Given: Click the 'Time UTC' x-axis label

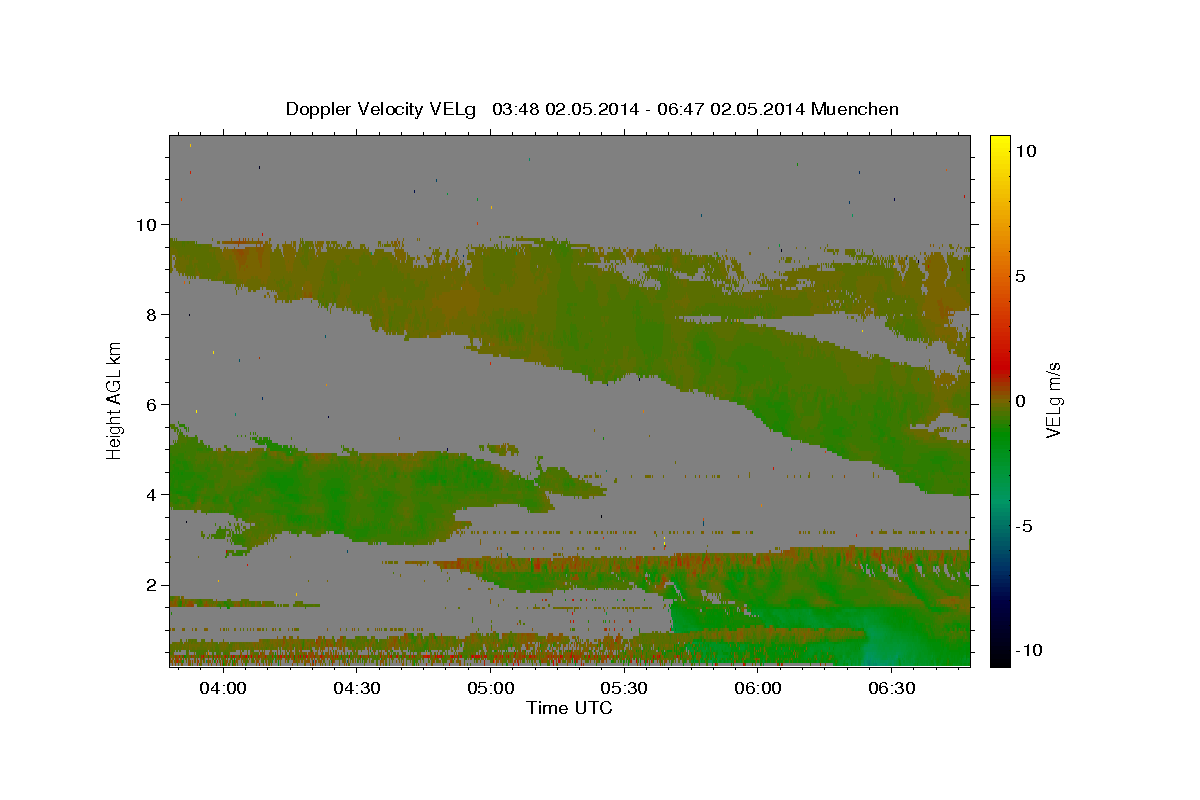Looking at the screenshot, I should pyautogui.click(x=569, y=708).
